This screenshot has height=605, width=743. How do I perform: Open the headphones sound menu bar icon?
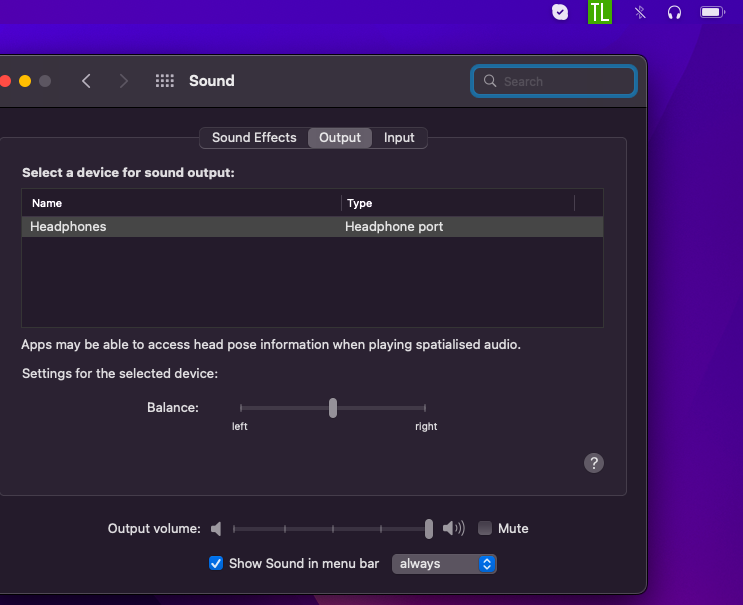(x=674, y=12)
